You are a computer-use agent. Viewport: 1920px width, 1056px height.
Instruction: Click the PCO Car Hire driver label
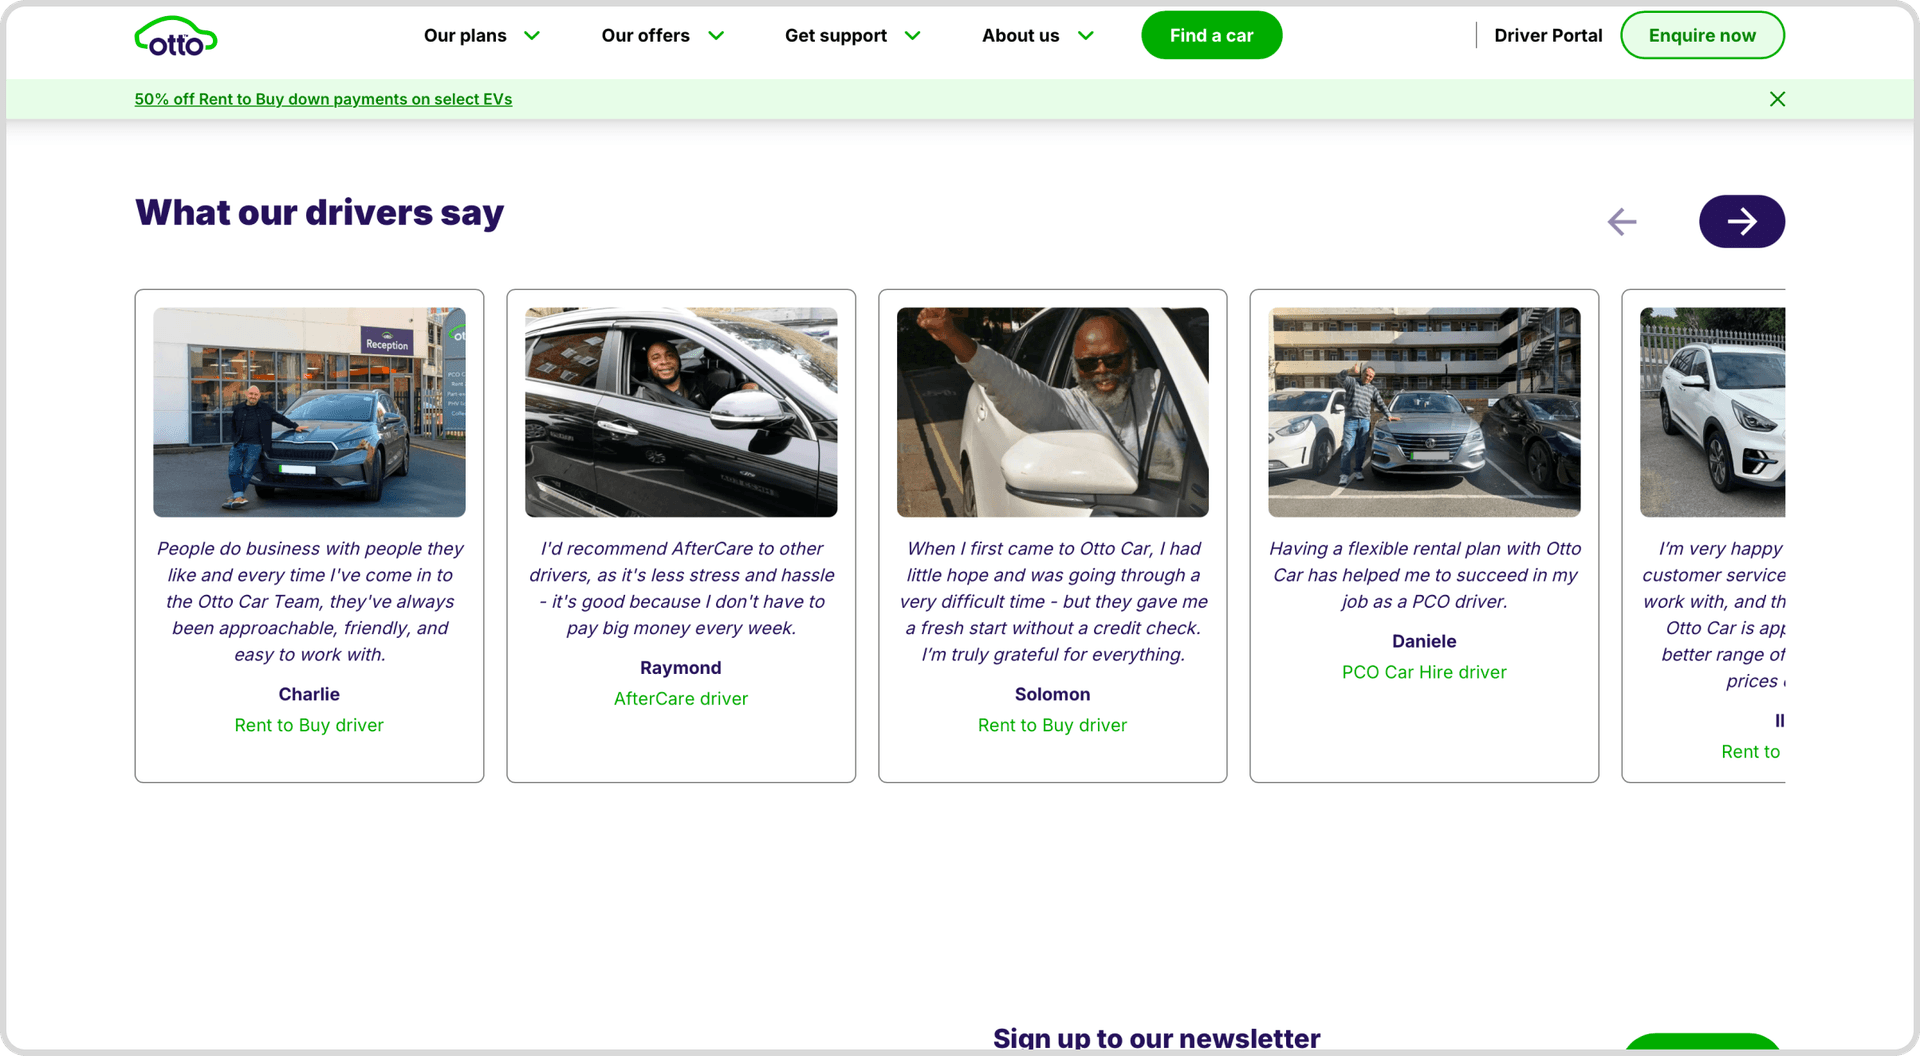(1424, 672)
